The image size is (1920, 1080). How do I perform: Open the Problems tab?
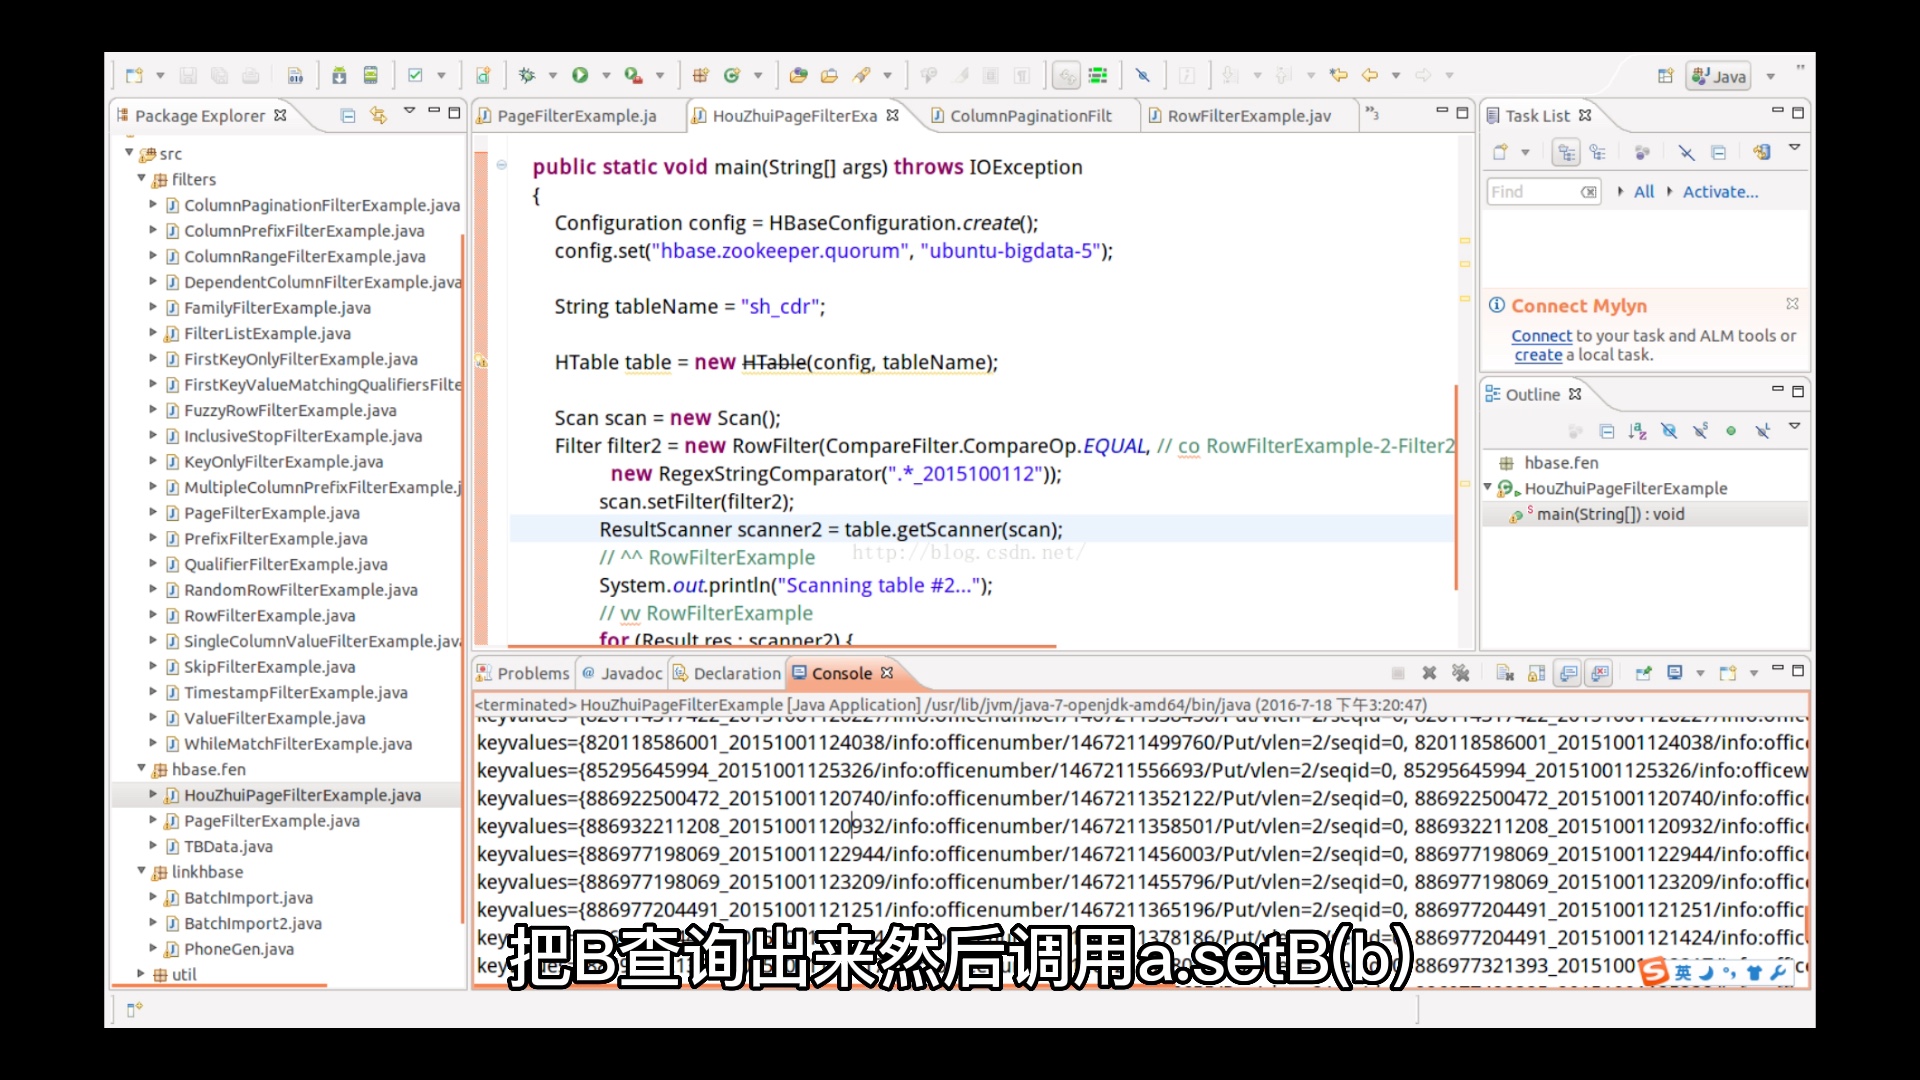[x=523, y=673]
